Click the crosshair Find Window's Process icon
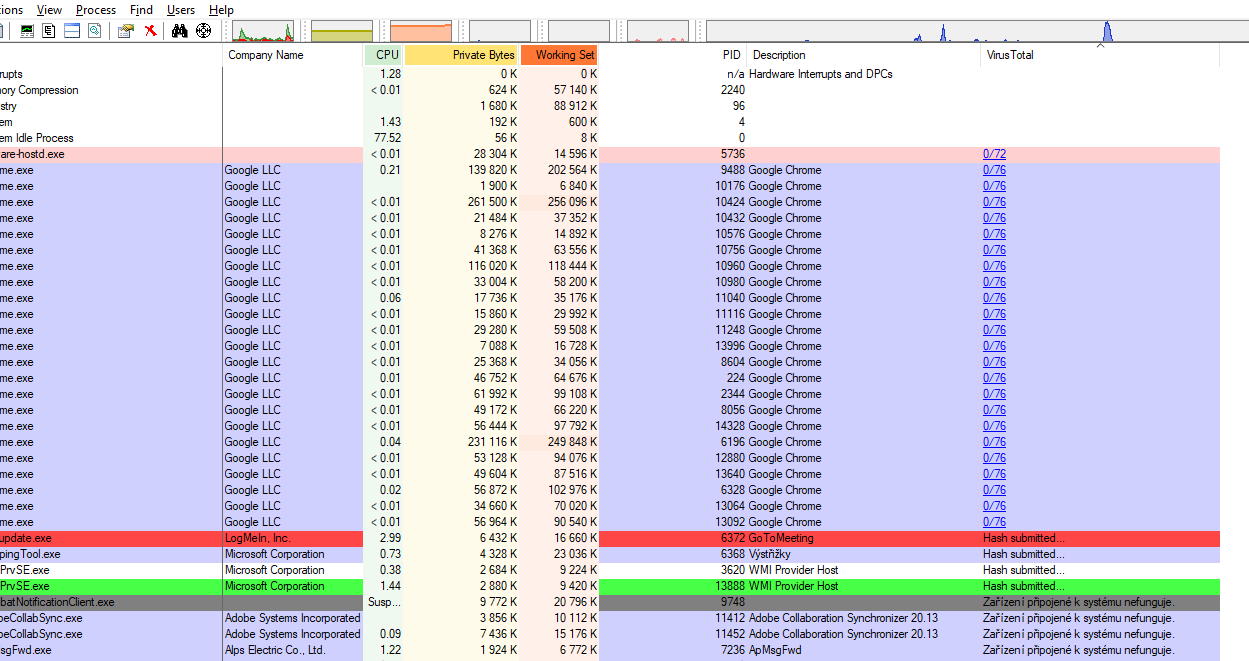 203,31
